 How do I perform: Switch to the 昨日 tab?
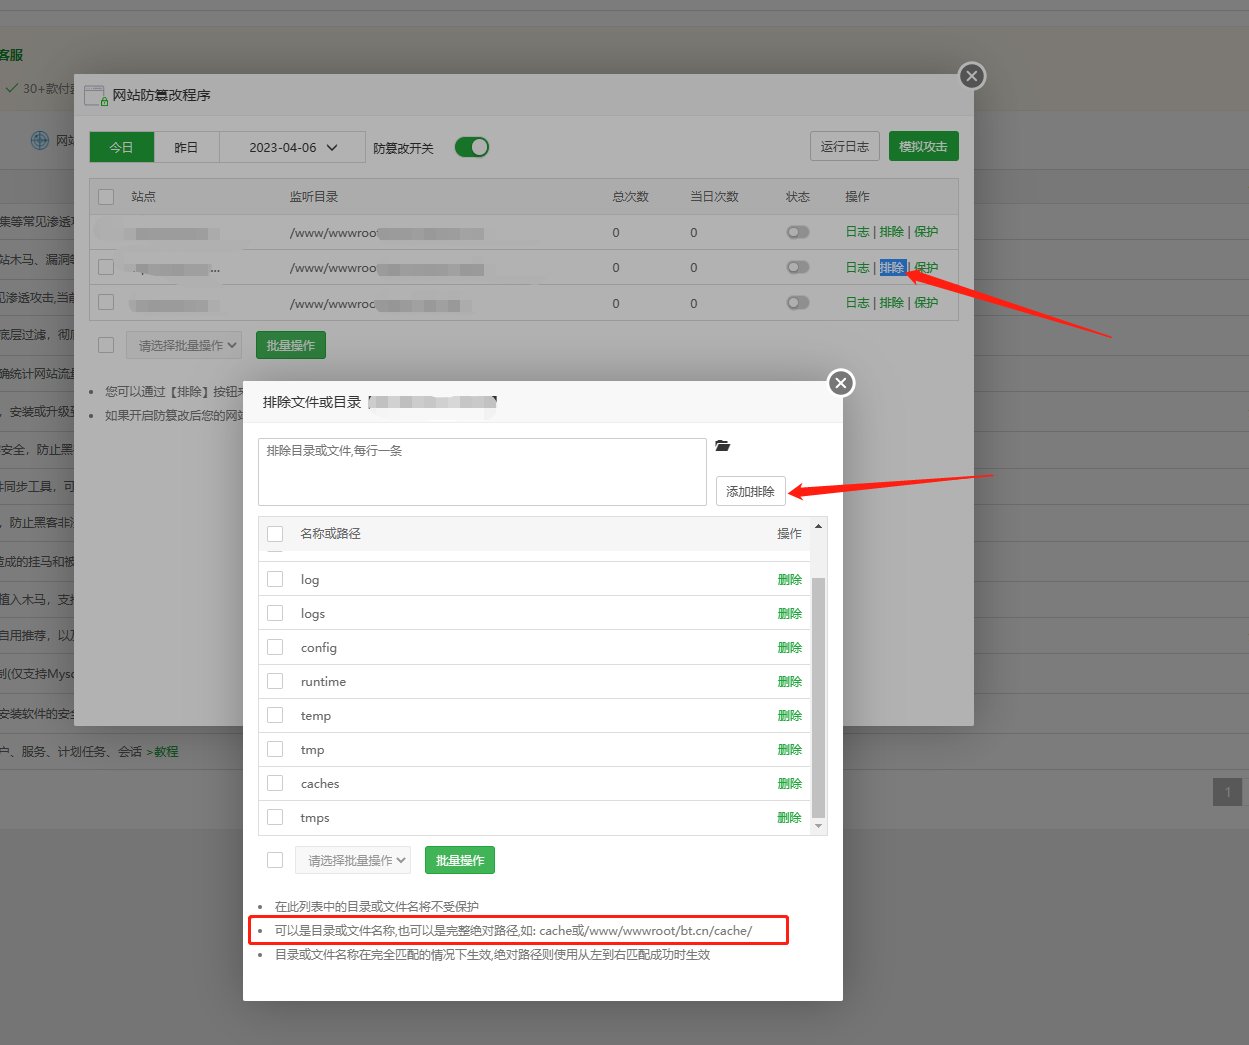(x=186, y=147)
